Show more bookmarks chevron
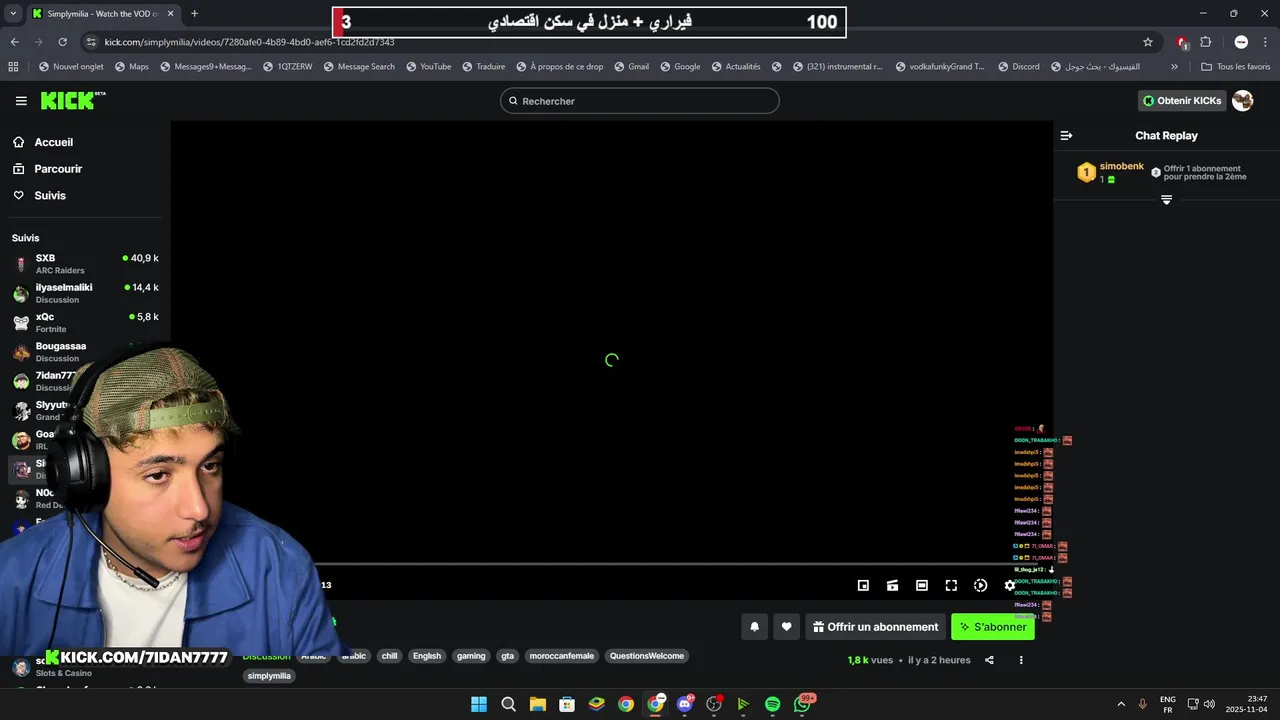1280x720 pixels. click(1174, 67)
